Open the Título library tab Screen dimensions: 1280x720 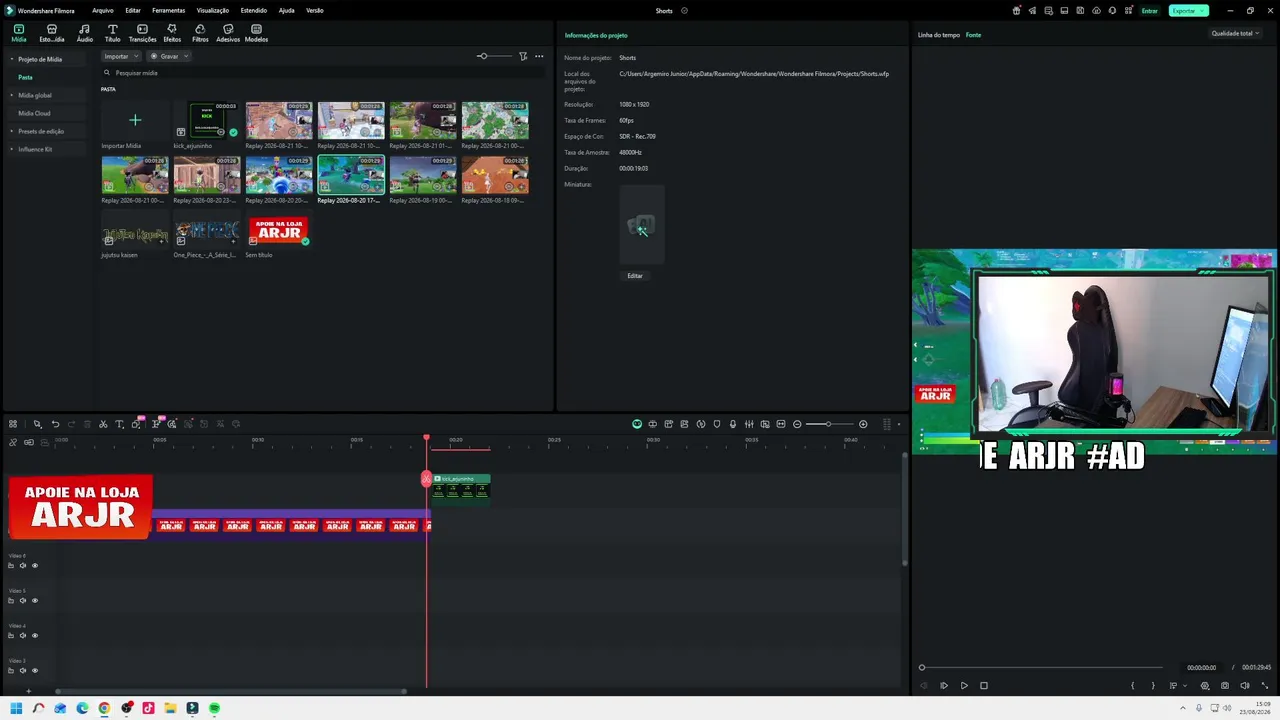coord(112,33)
